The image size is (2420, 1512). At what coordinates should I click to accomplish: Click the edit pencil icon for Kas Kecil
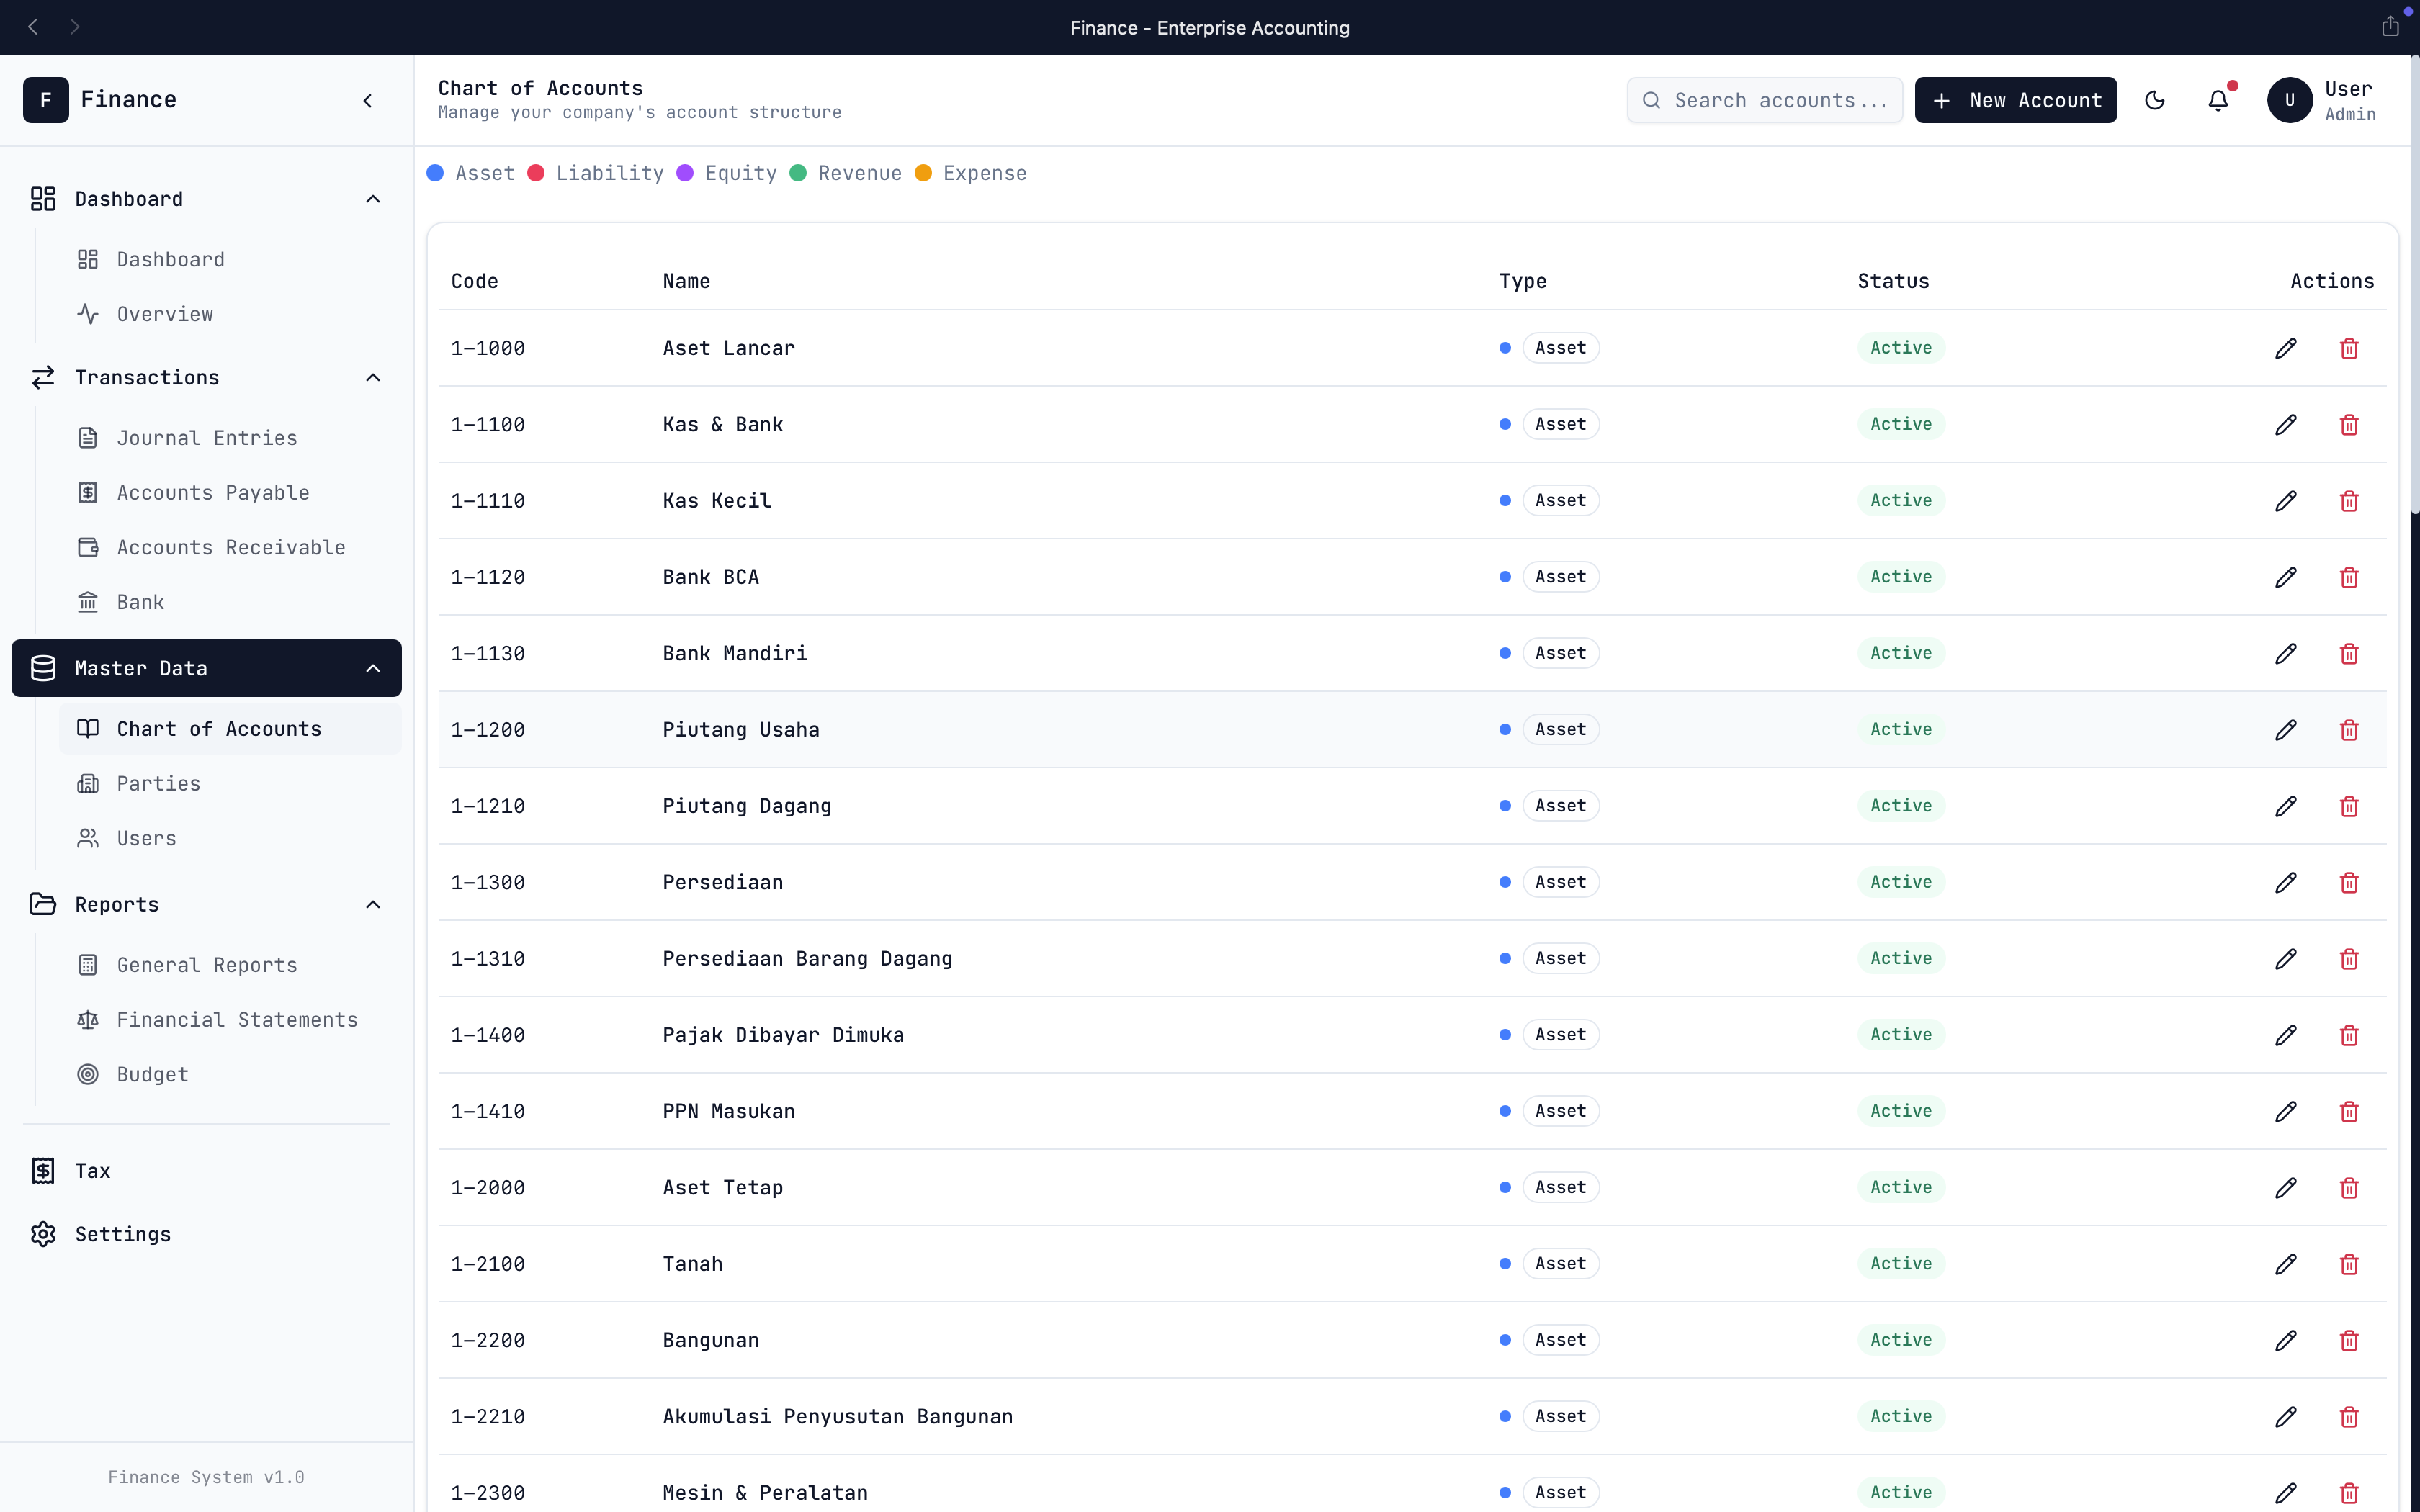click(x=2286, y=500)
